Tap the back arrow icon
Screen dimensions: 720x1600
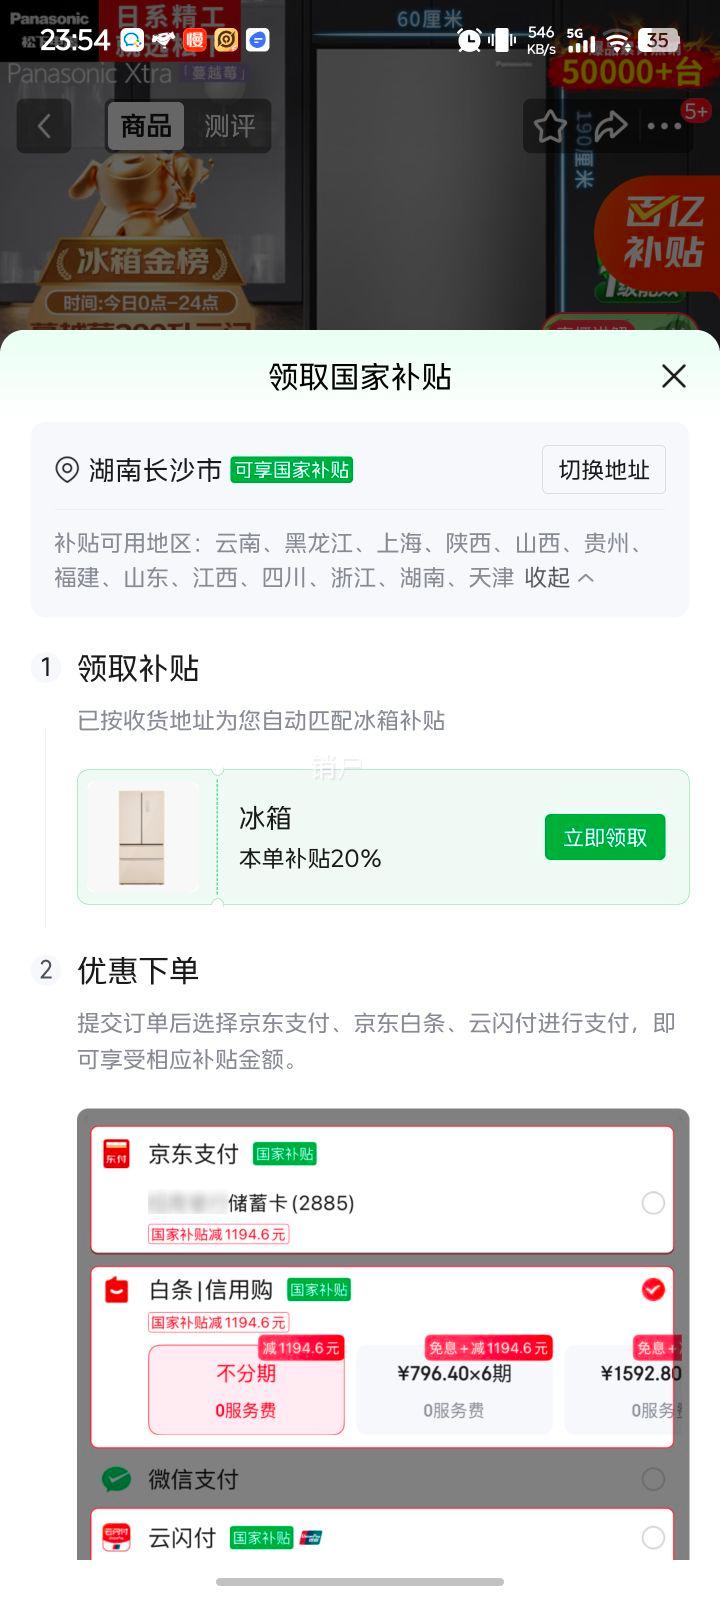tap(44, 126)
